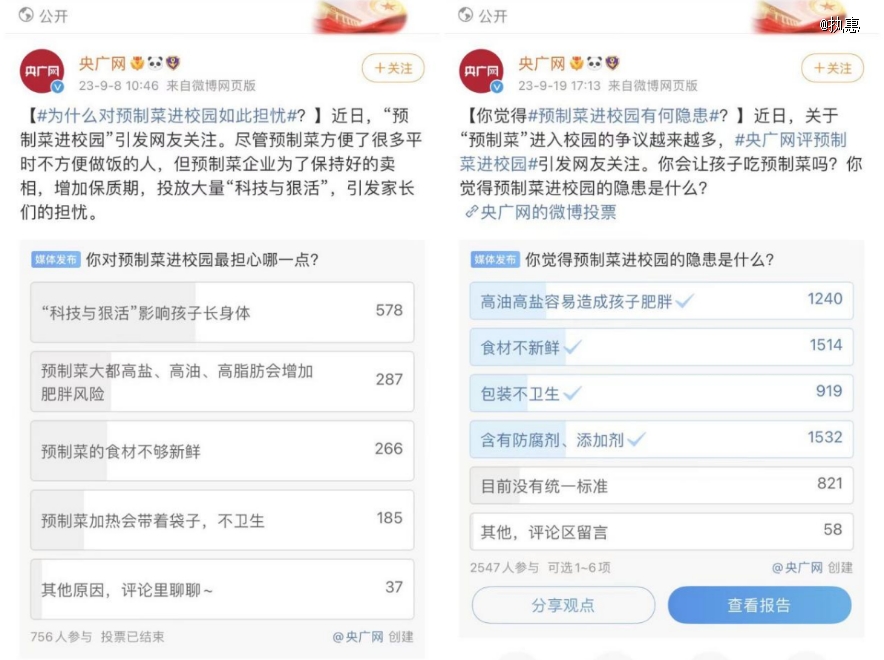Click left poll's 媒体发布 label badge
The height and width of the screenshot is (660, 884).
pos(56,259)
